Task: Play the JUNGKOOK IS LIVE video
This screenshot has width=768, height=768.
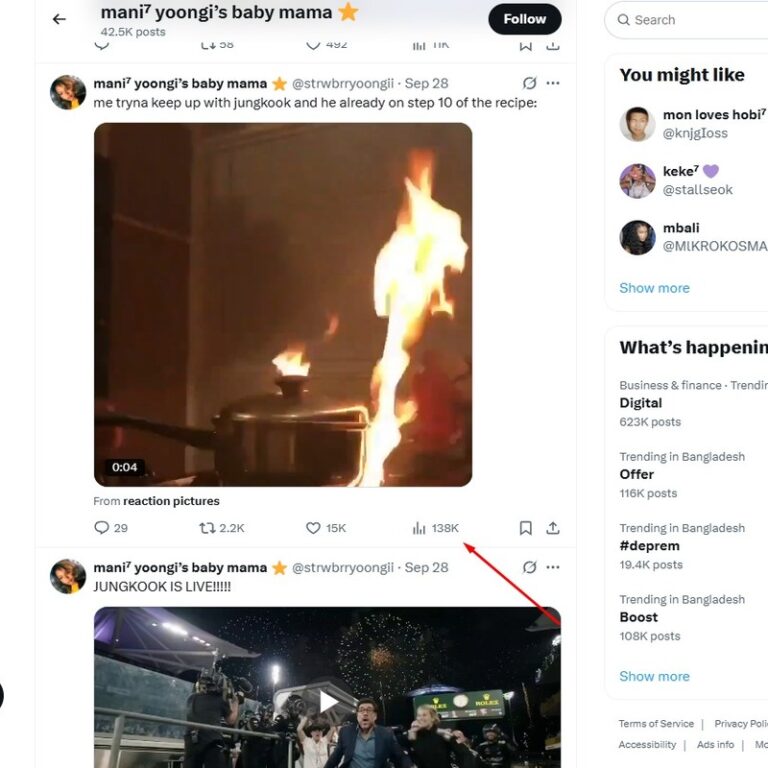Action: (328, 701)
